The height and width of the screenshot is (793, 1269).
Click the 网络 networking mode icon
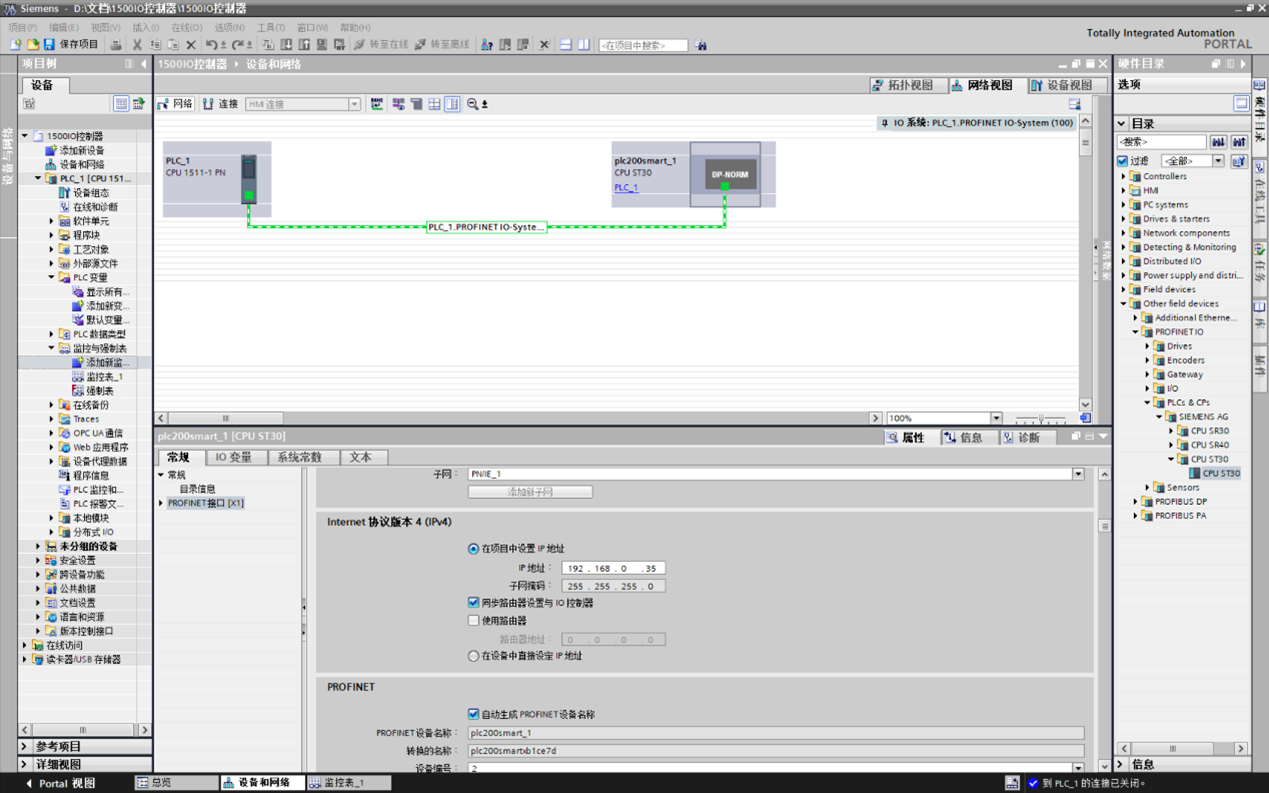176,104
